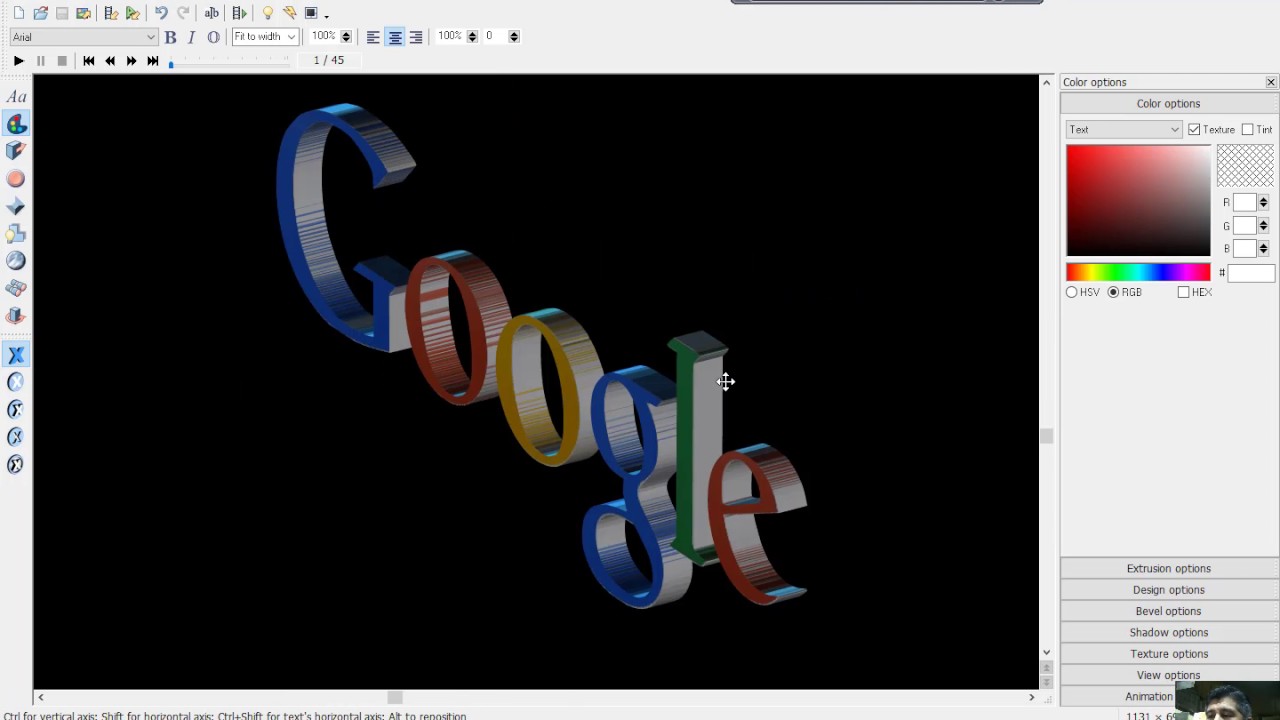This screenshot has width=1280, height=720.
Task: Click the stepper beside value 0
Action: [x=514, y=37]
